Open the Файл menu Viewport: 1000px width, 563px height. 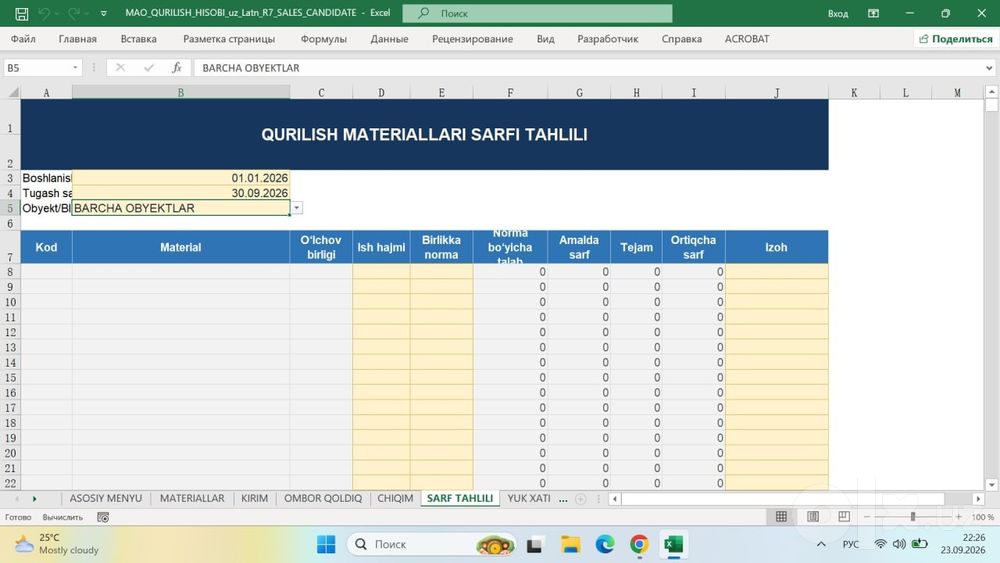tap(23, 39)
